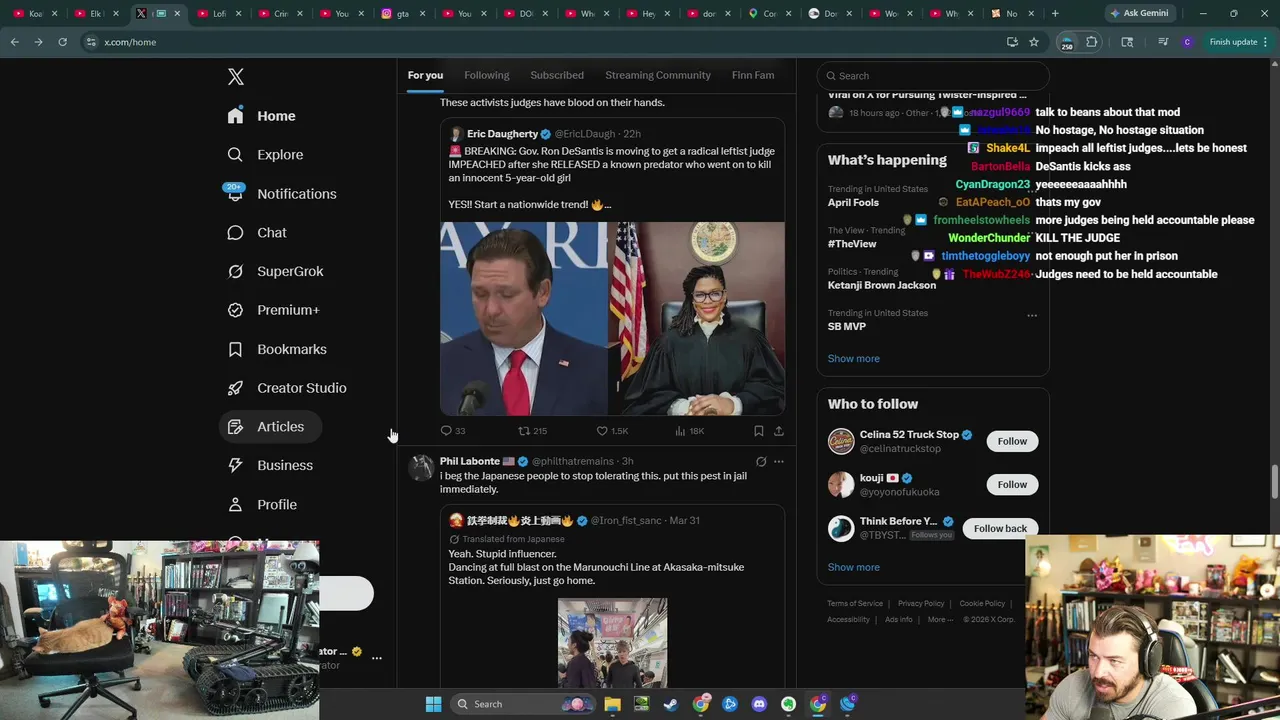
Task: Open Ketanji Brown Jackson trend
Action: tap(882, 285)
